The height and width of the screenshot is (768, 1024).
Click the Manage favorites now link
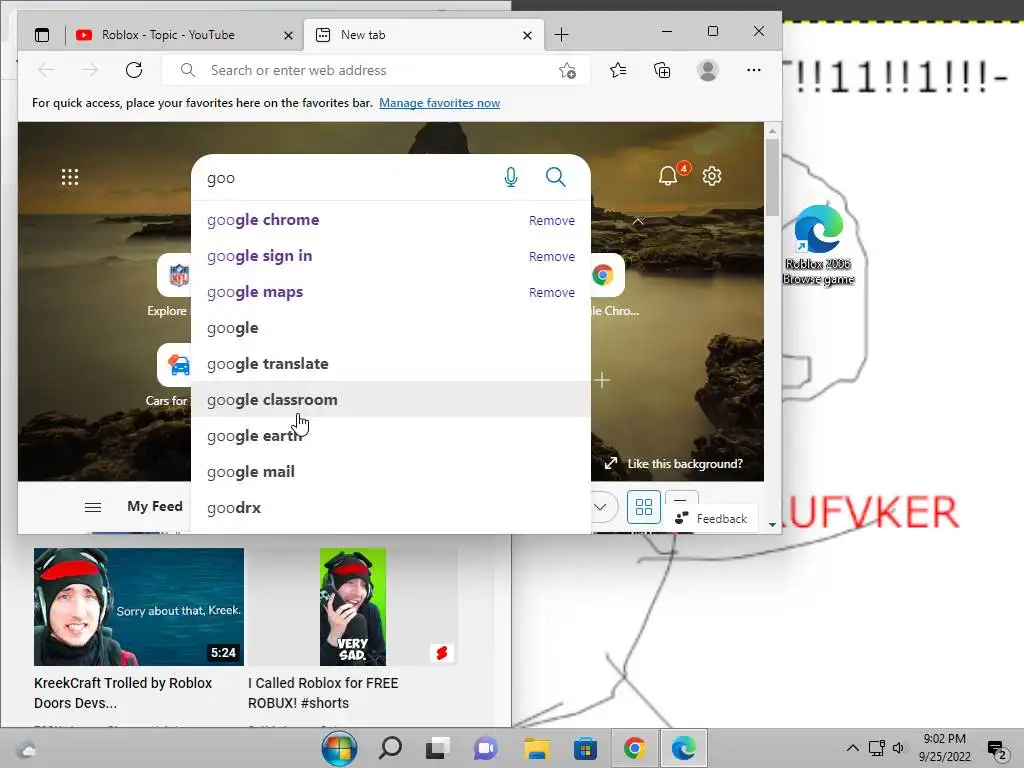pyautogui.click(x=440, y=103)
